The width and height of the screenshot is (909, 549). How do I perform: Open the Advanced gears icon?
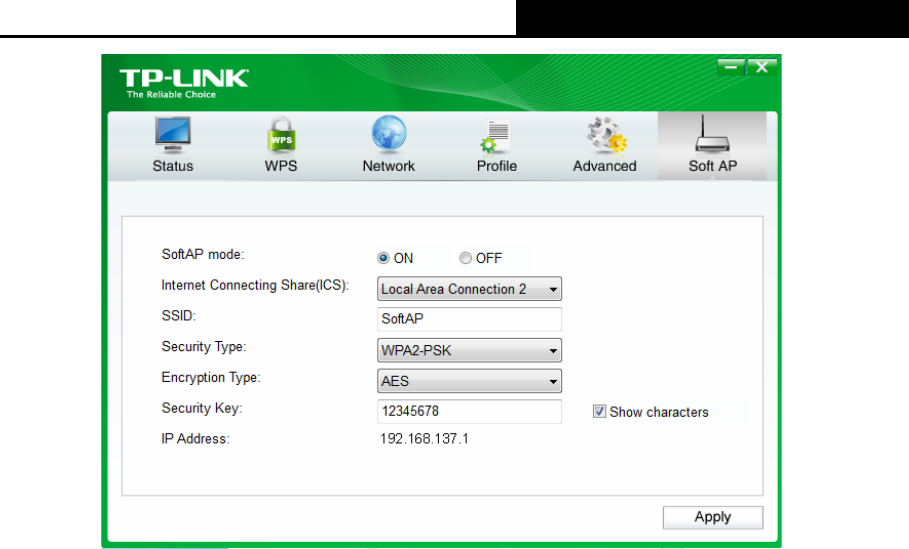606,136
